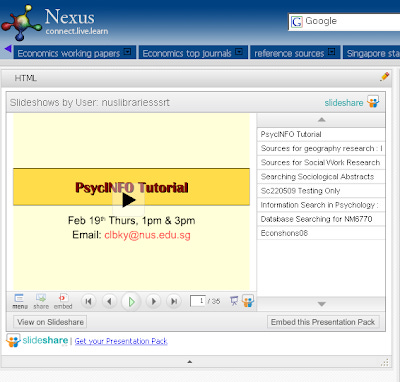
Task: Open reference sources tab dropdown
Action: 332,52
